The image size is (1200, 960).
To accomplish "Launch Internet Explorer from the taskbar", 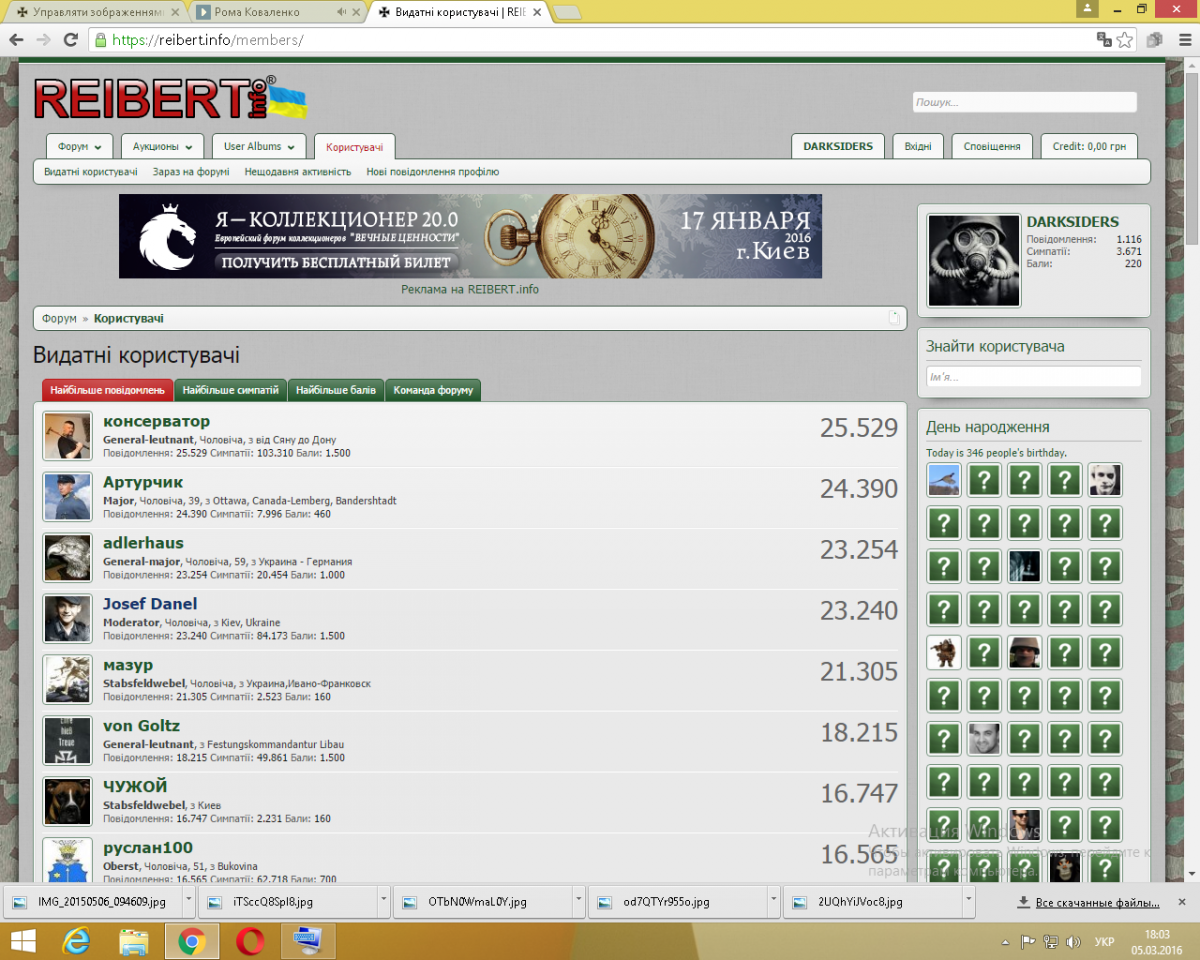I will click(x=77, y=941).
